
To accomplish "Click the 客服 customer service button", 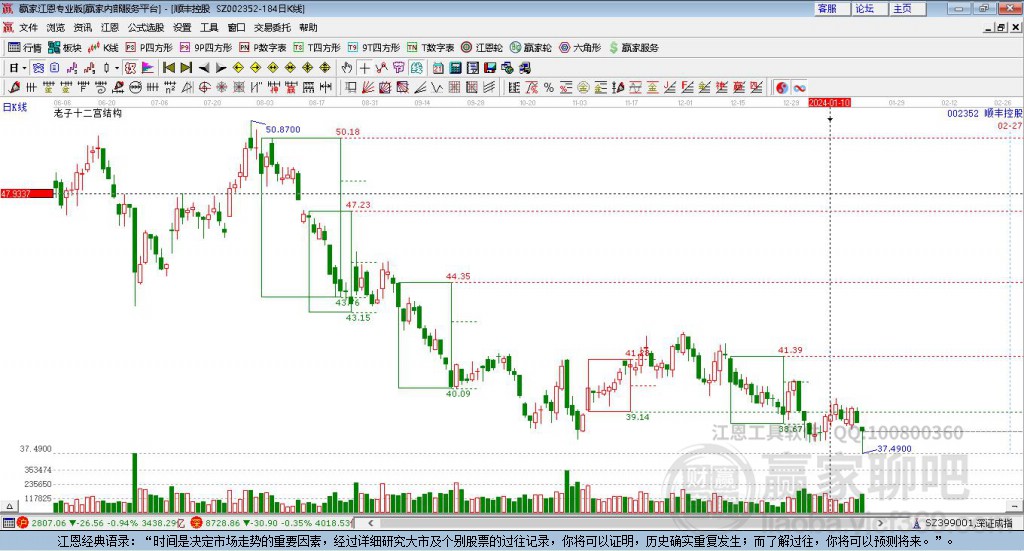I will (832, 8).
